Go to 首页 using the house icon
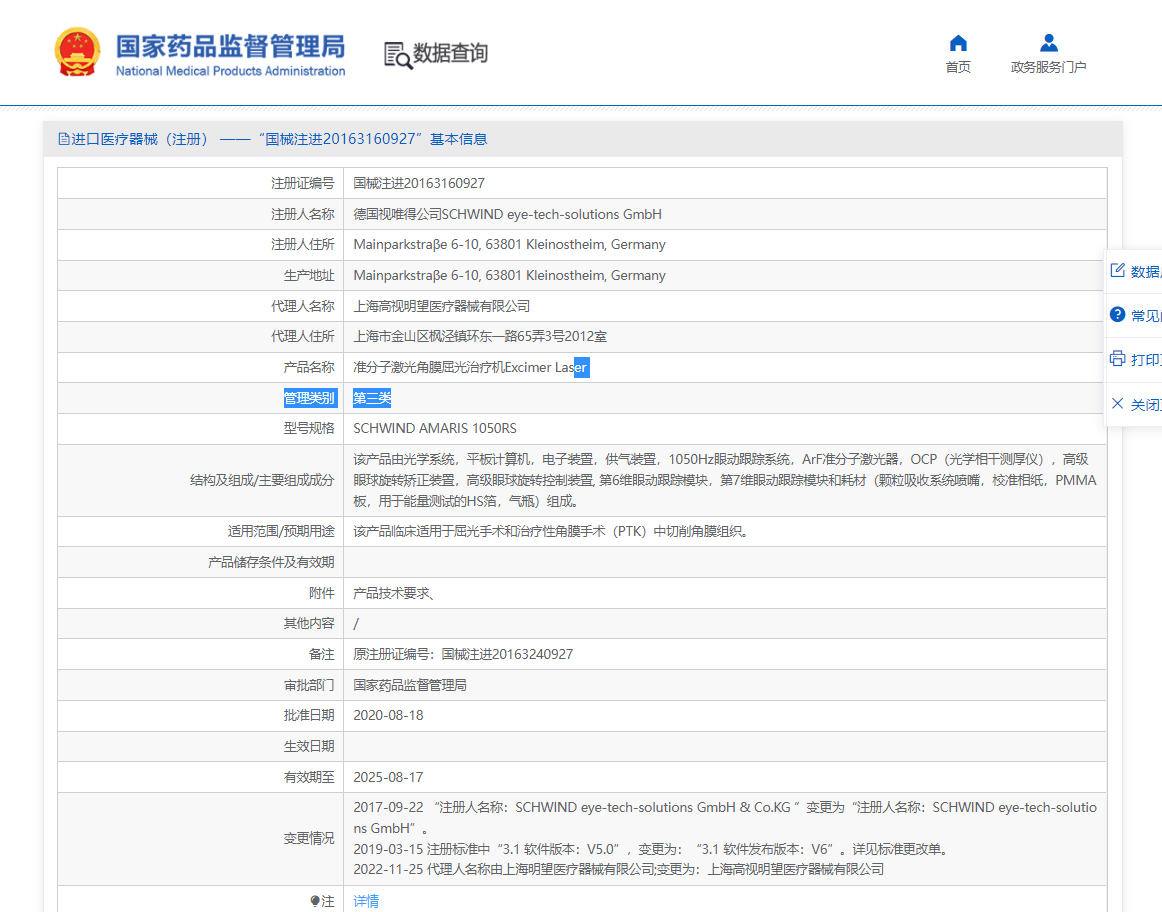 click(x=958, y=43)
